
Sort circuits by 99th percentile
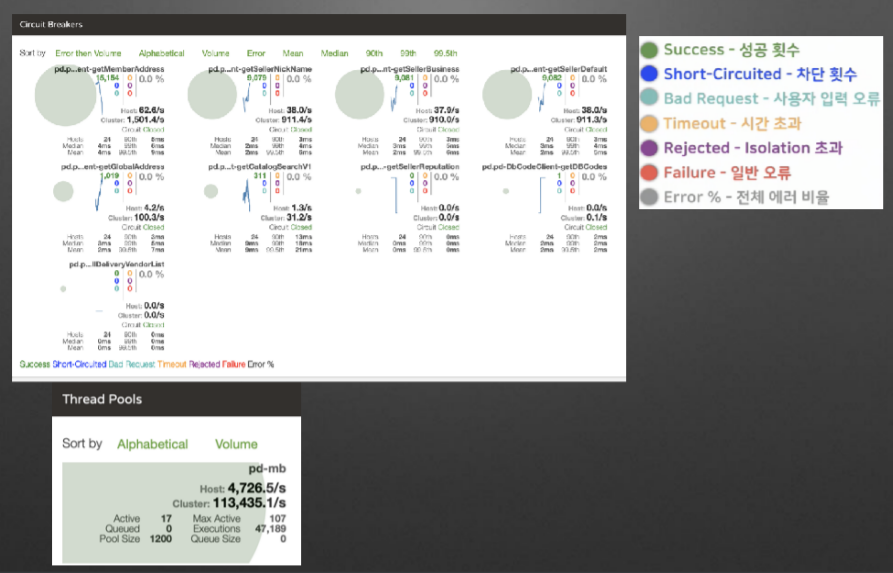[x=408, y=53]
